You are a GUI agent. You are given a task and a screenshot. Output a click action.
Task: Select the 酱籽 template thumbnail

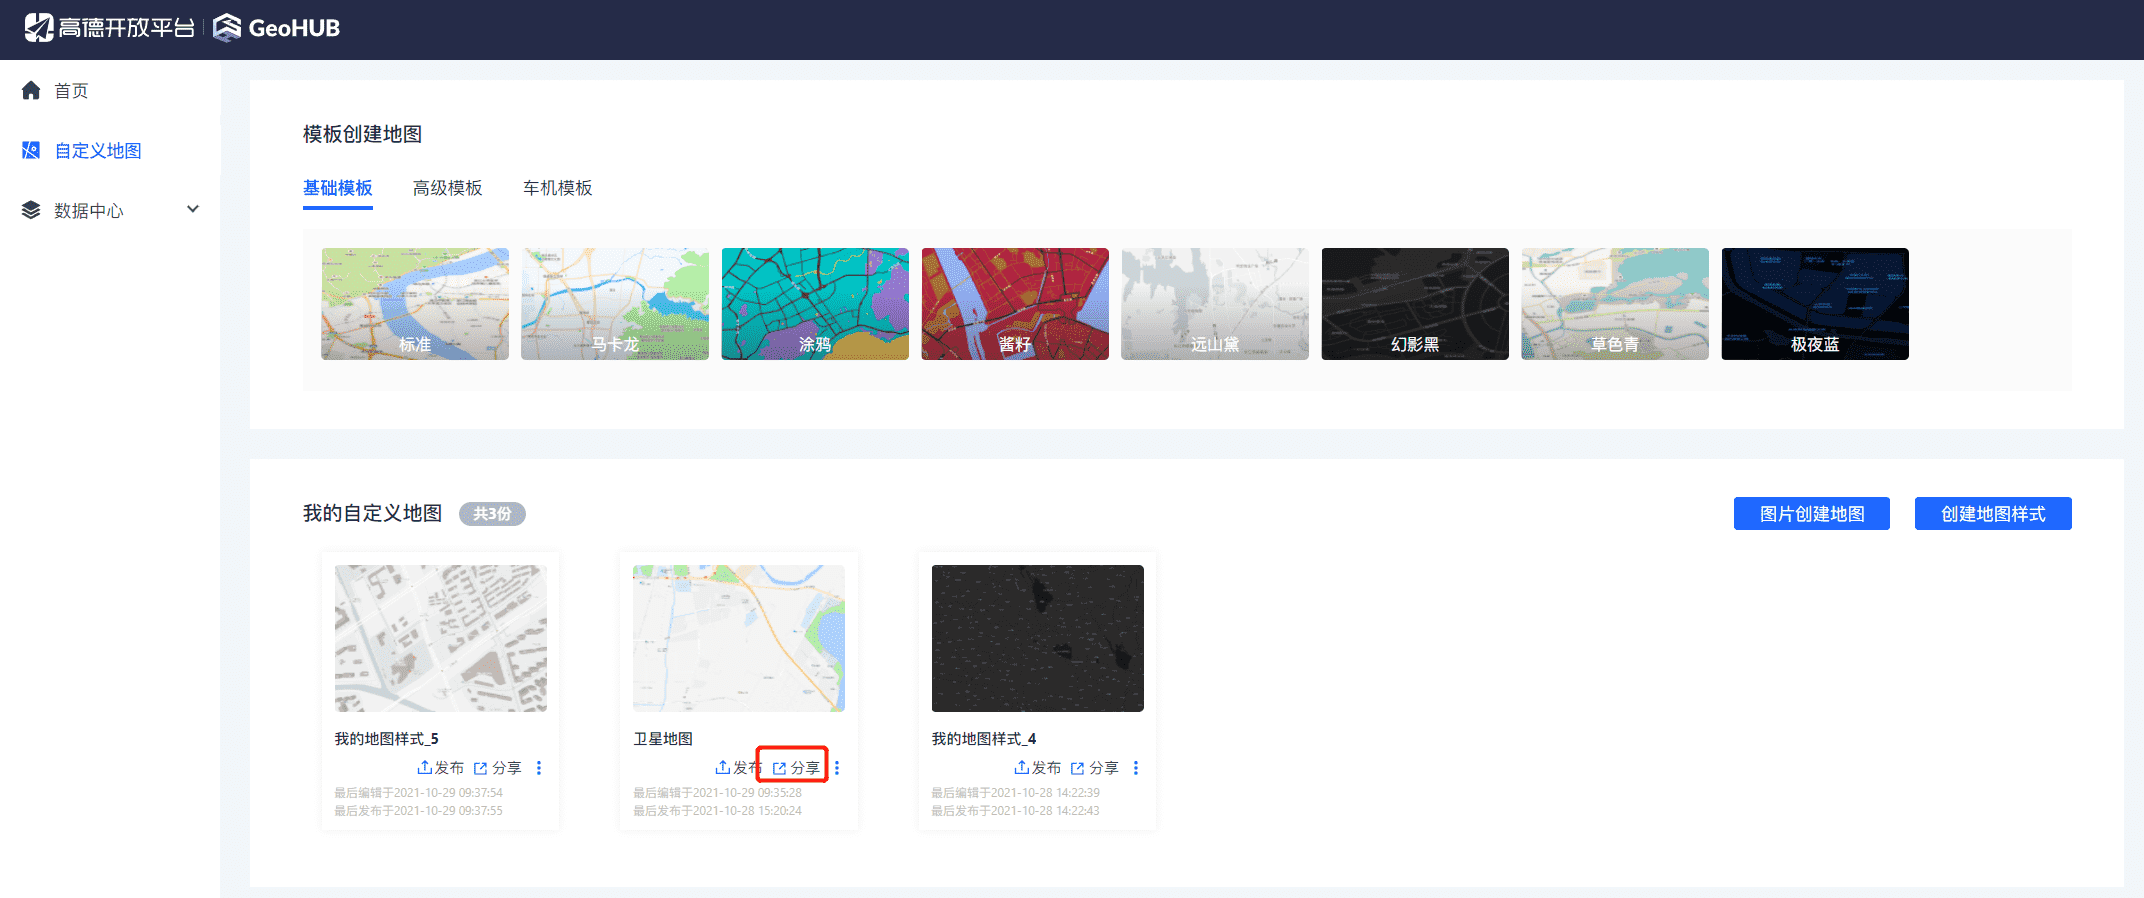point(1015,304)
